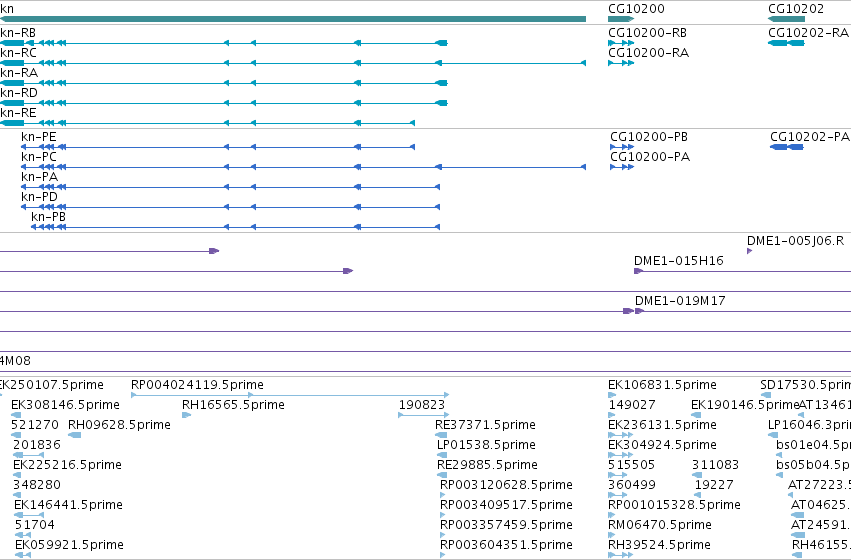
Task: Click the 190823 EST label
Action: tap(422, 405)
